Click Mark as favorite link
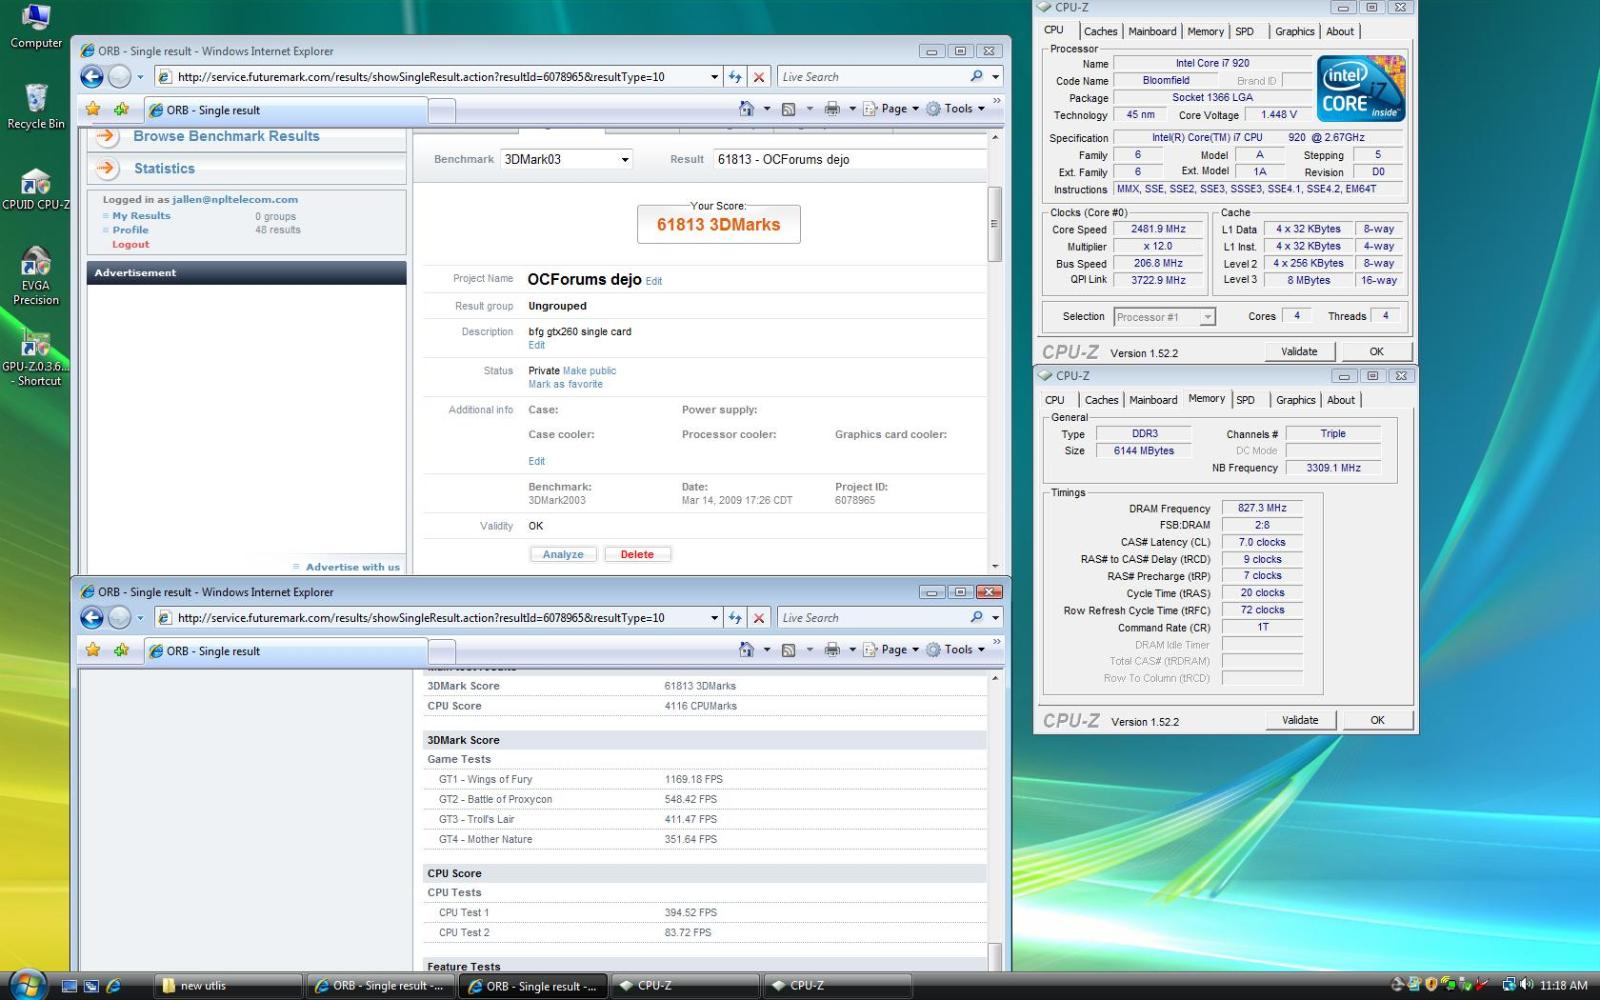This screenshot has width=1600, height=1000. coord(566,384)
